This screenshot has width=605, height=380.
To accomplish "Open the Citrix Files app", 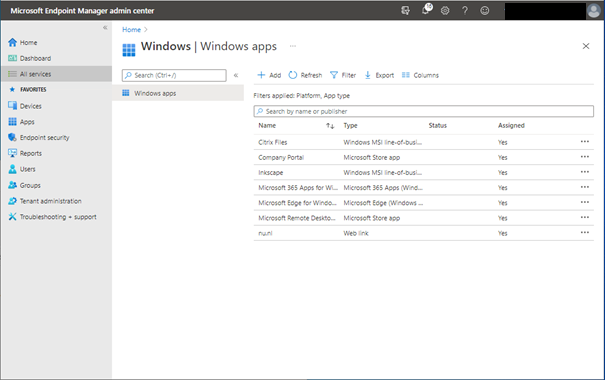I will coord(272,142).
